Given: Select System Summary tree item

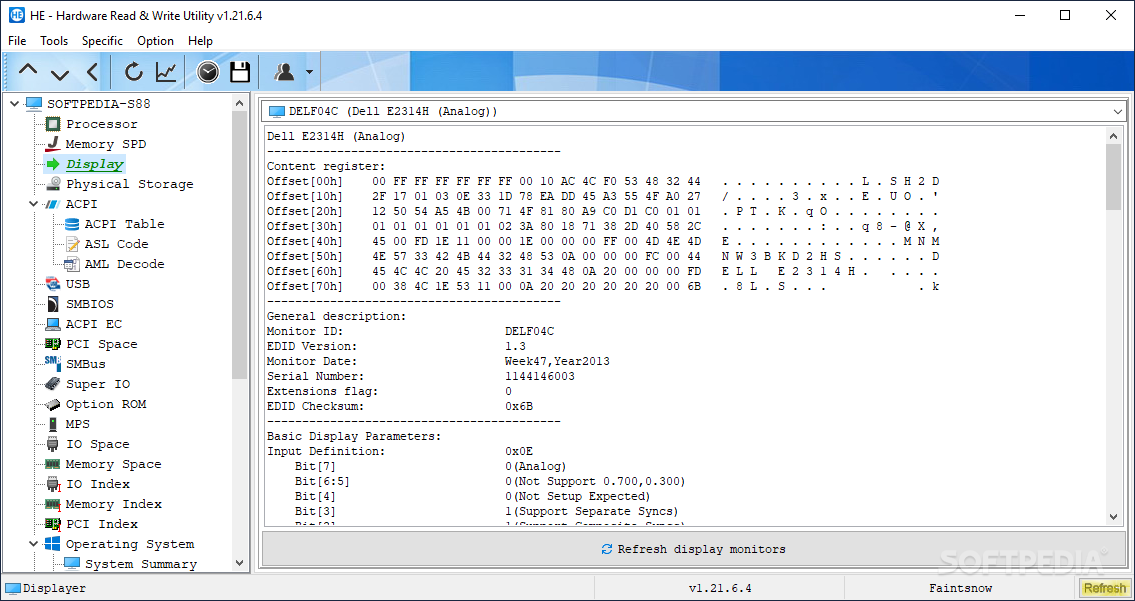Looking at the screenshot, I should point(141,563).
